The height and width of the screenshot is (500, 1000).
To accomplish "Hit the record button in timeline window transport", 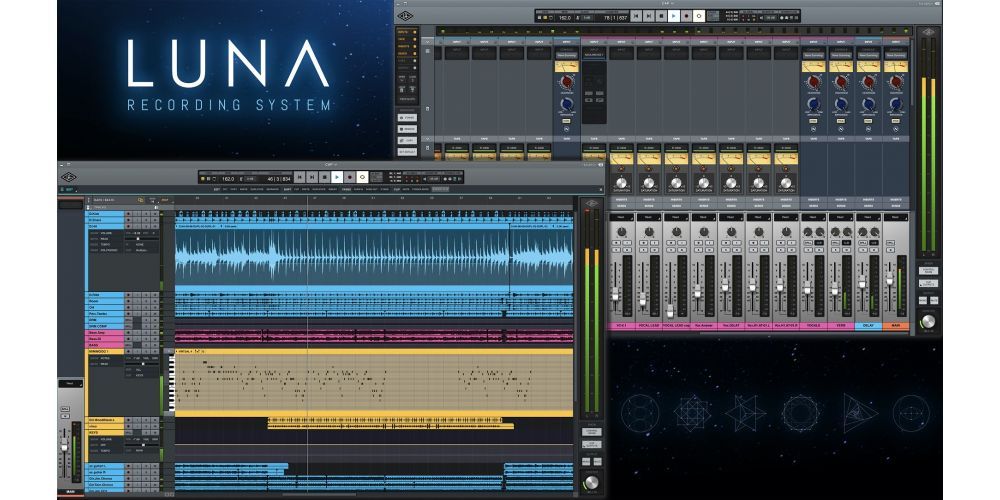I will 349,177.
